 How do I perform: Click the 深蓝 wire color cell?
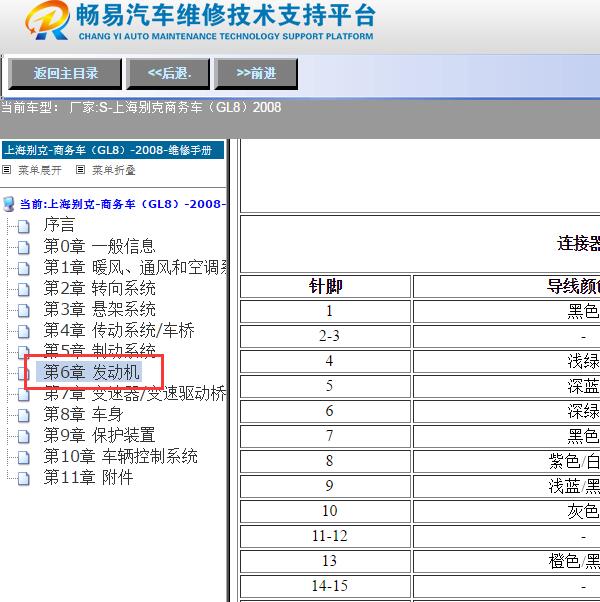tap(506, 386)
